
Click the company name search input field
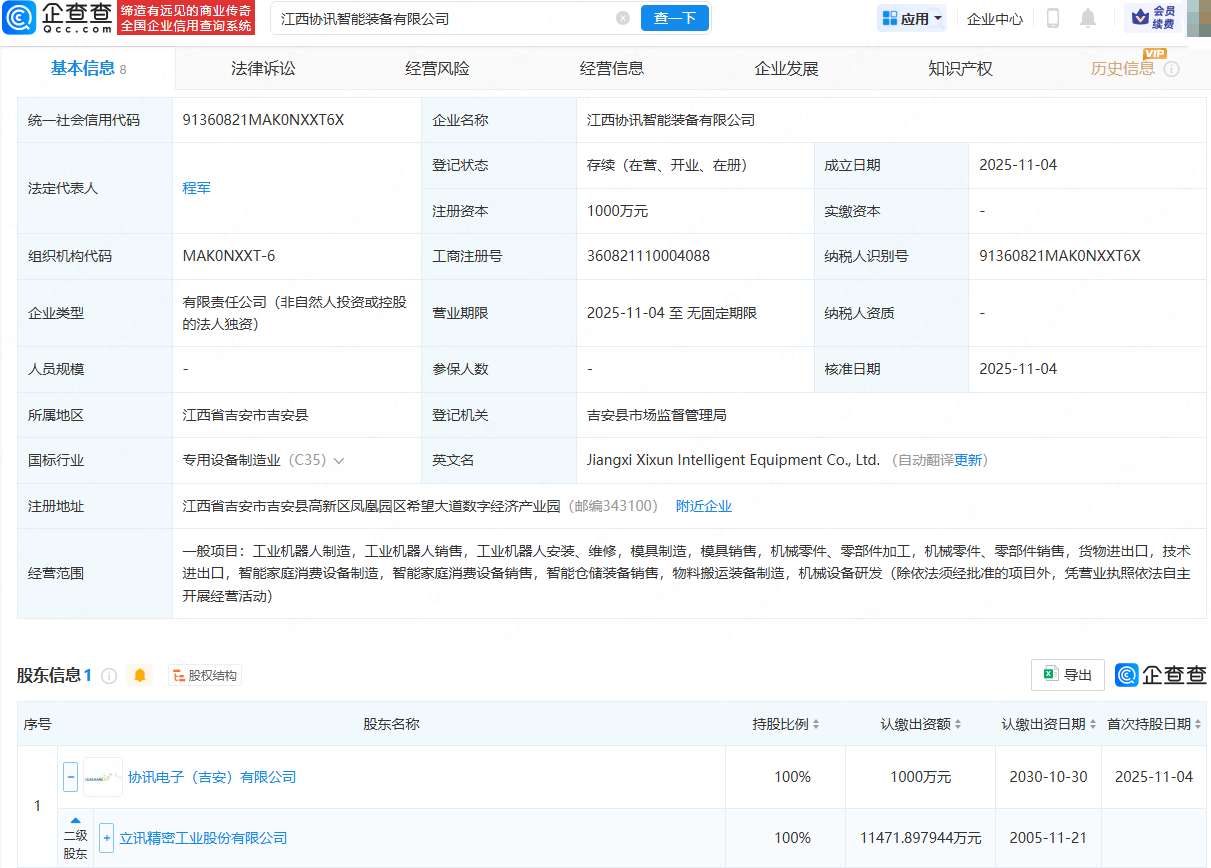point(440,18)
